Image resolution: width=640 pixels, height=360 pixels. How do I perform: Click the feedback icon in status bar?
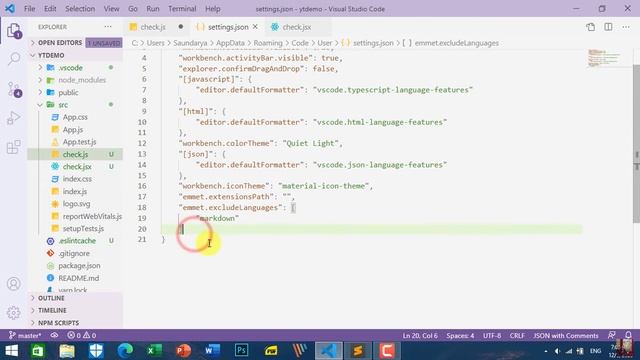tap(611, 335)
